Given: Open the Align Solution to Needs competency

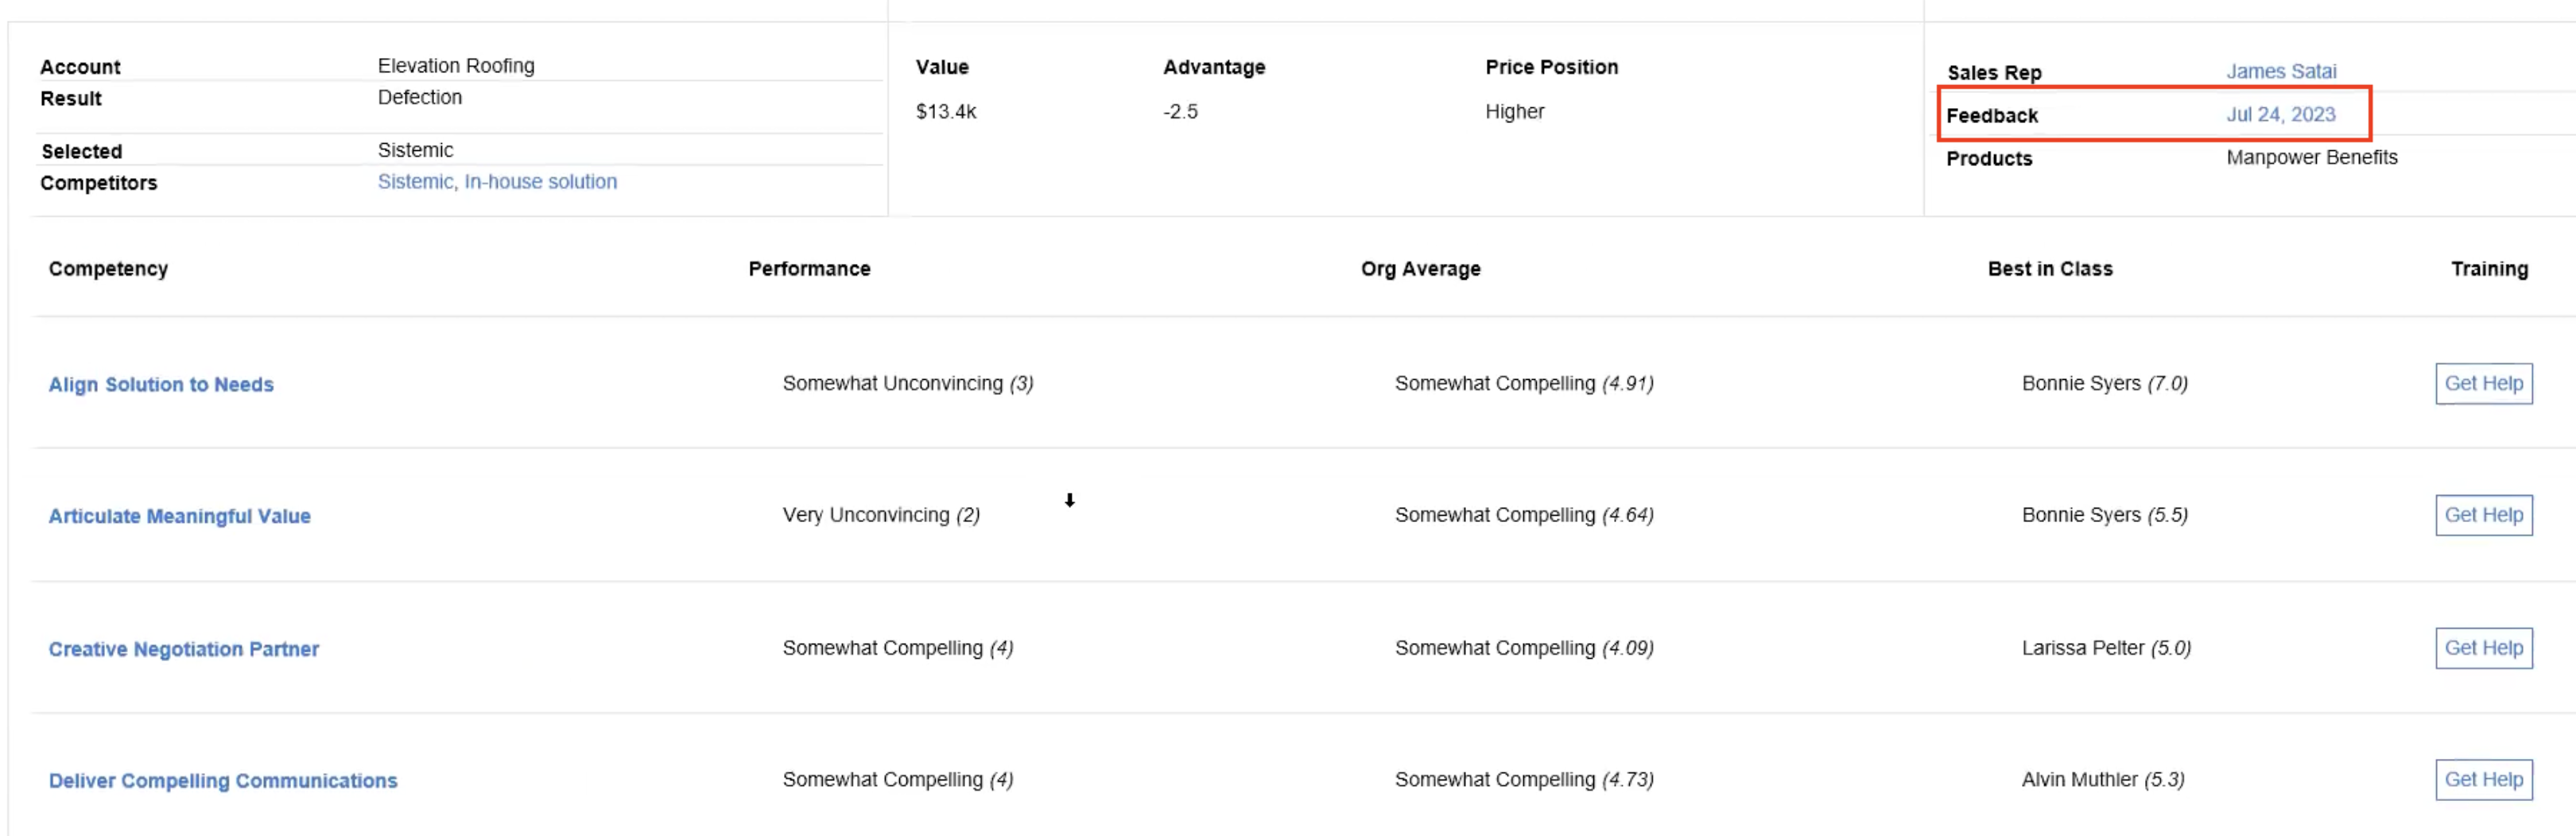Looking at the screenshot, I should coord(161,384).
